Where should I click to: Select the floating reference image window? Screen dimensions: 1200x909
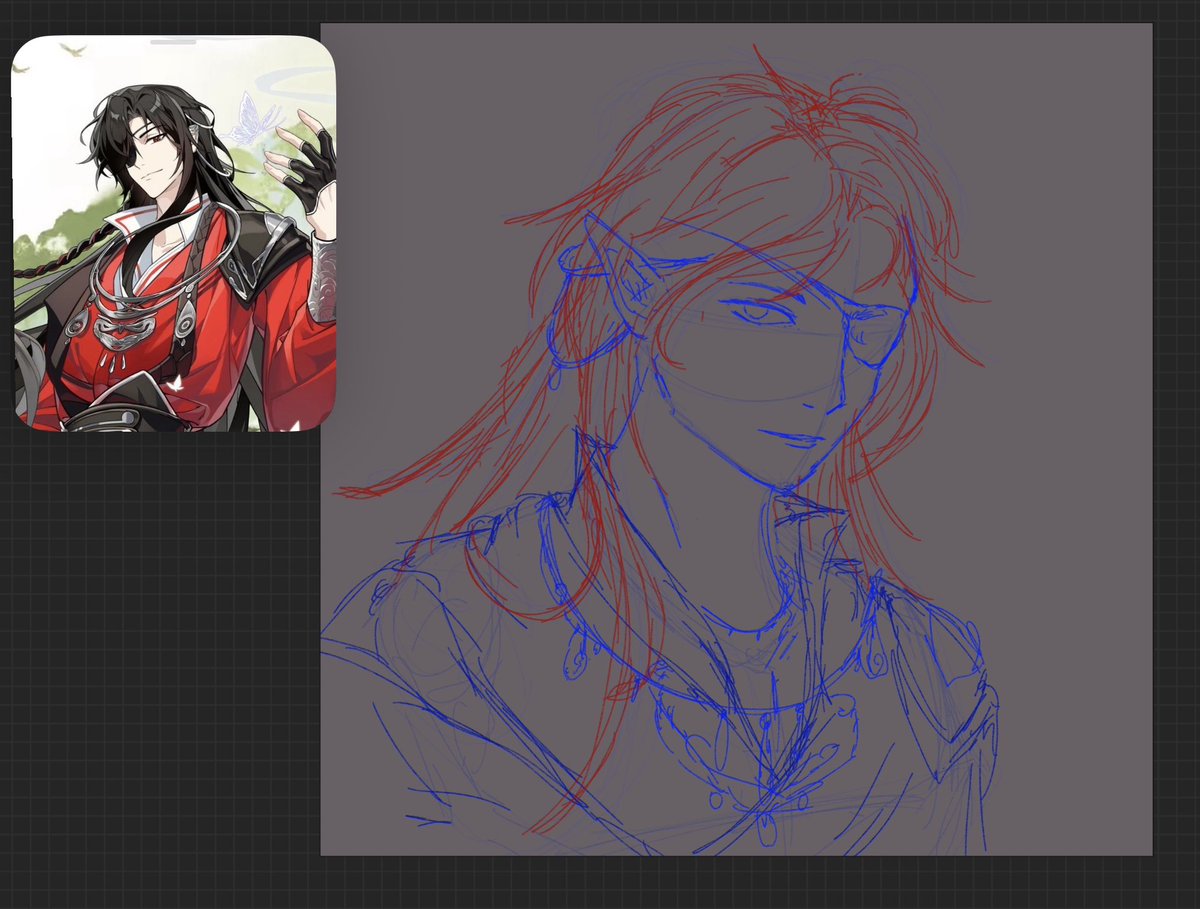[174, 234]
